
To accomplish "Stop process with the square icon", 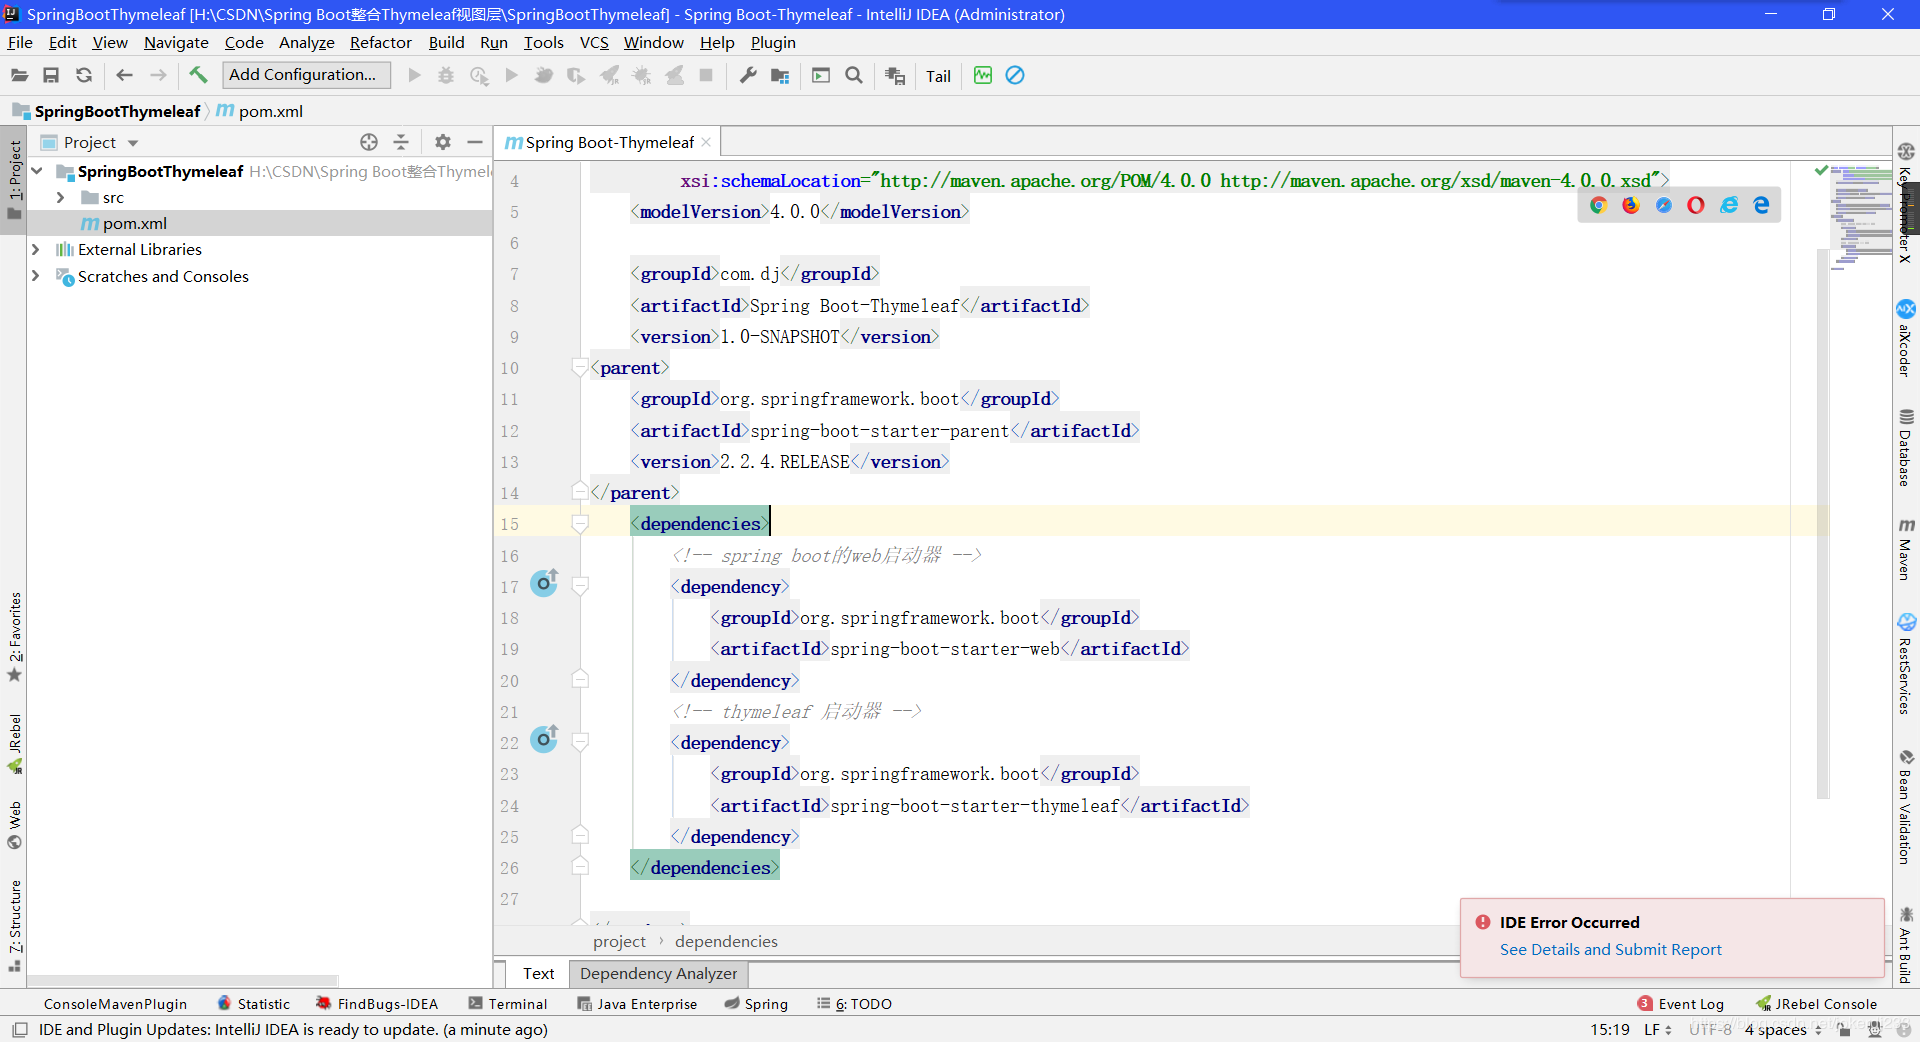I will (x=706, y=75).
